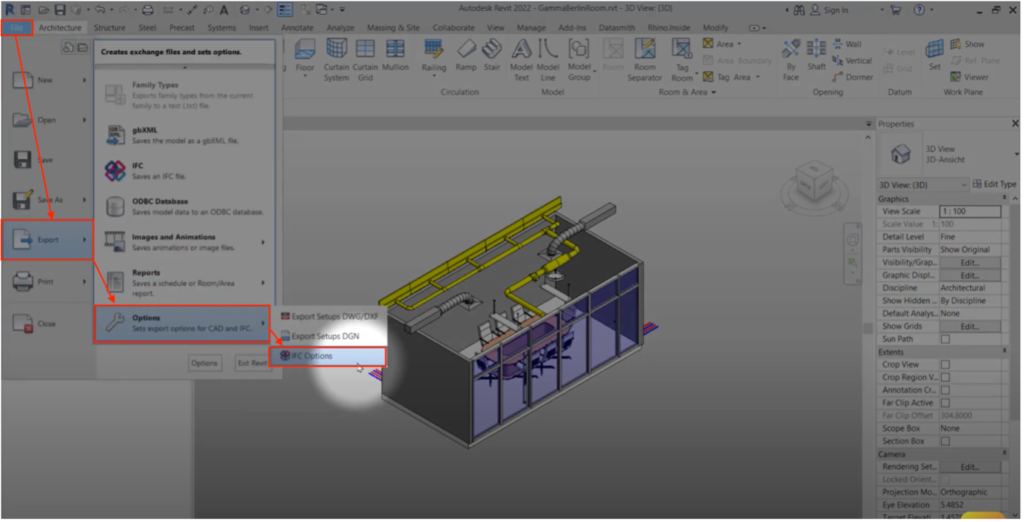Select the Railing tool
This screenshot has width=1024, height=522.
tap(434, 58)
